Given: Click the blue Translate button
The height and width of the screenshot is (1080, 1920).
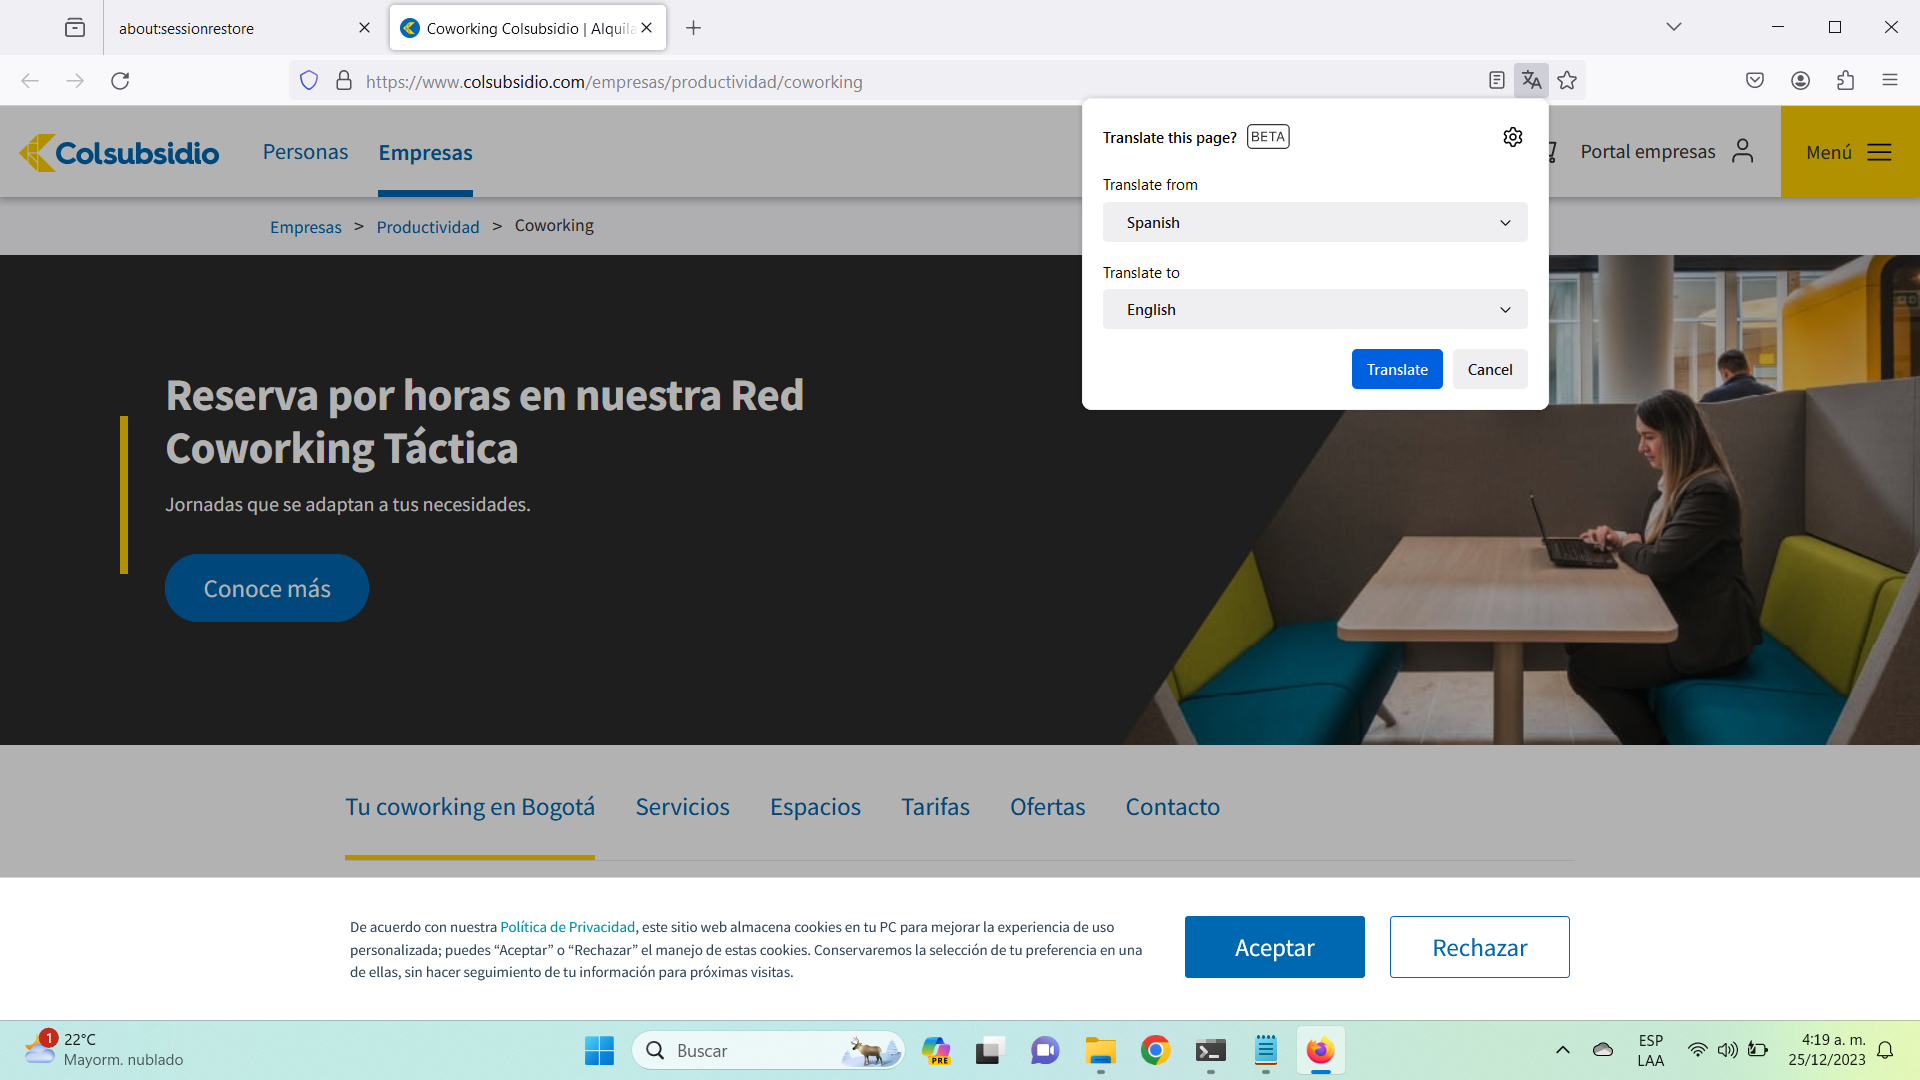Looking at the screenshot, I should pyautogui.click(x=1396, y=369).
